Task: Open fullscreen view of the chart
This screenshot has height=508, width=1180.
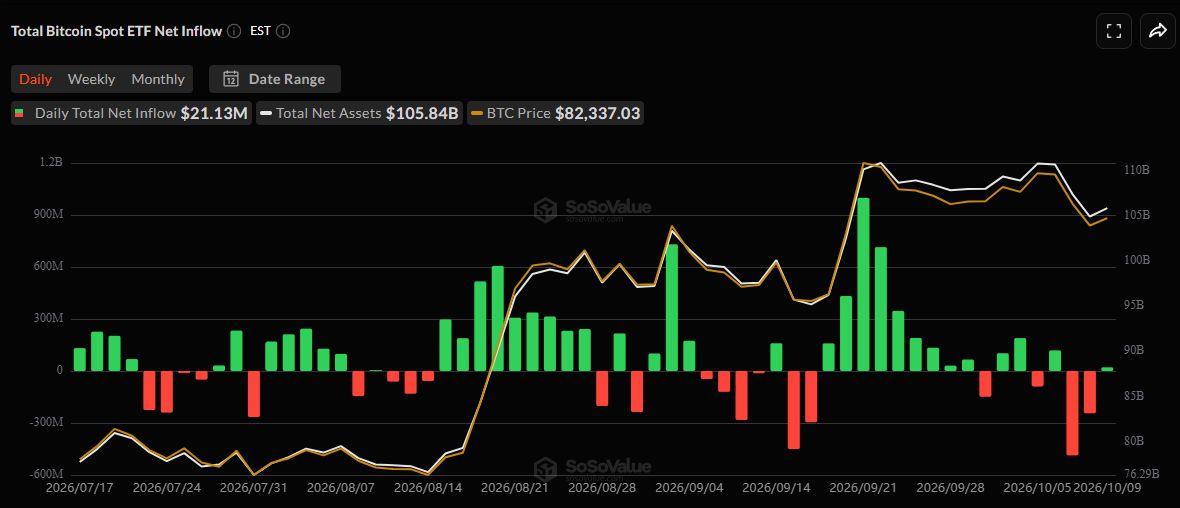Action: click(x=1114, y=31)
